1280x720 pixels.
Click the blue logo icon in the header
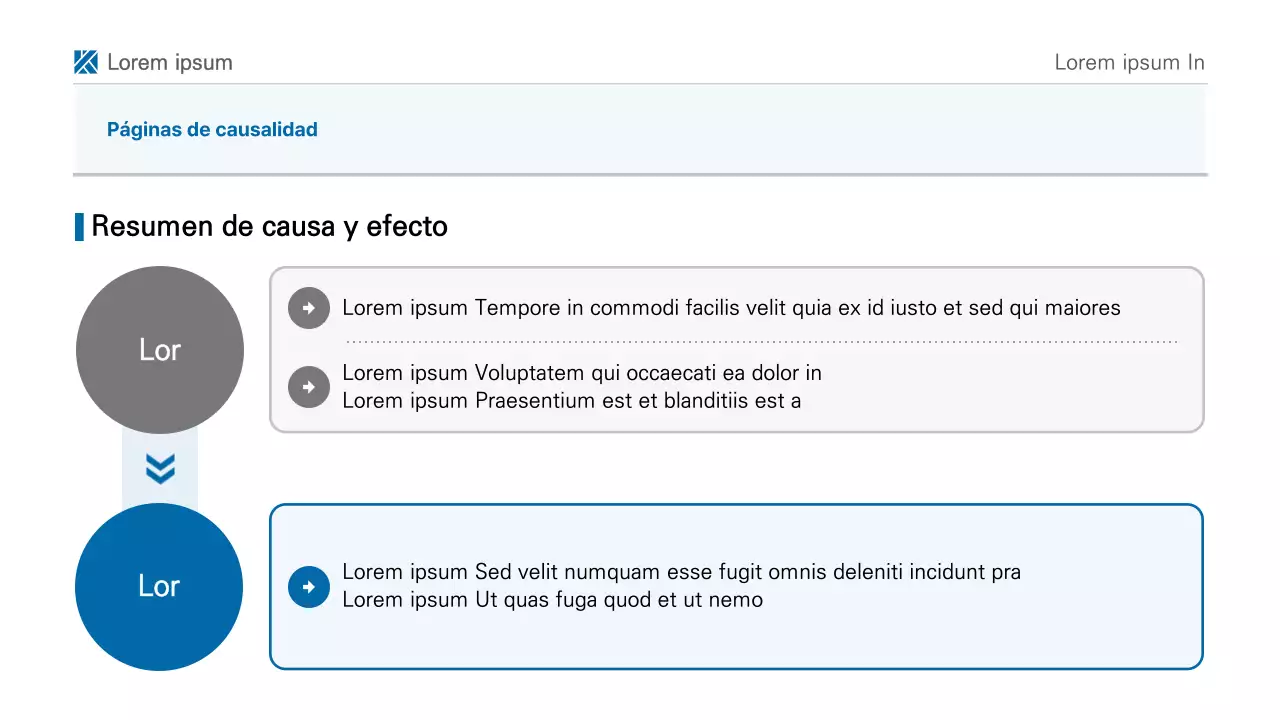(86, 62)
